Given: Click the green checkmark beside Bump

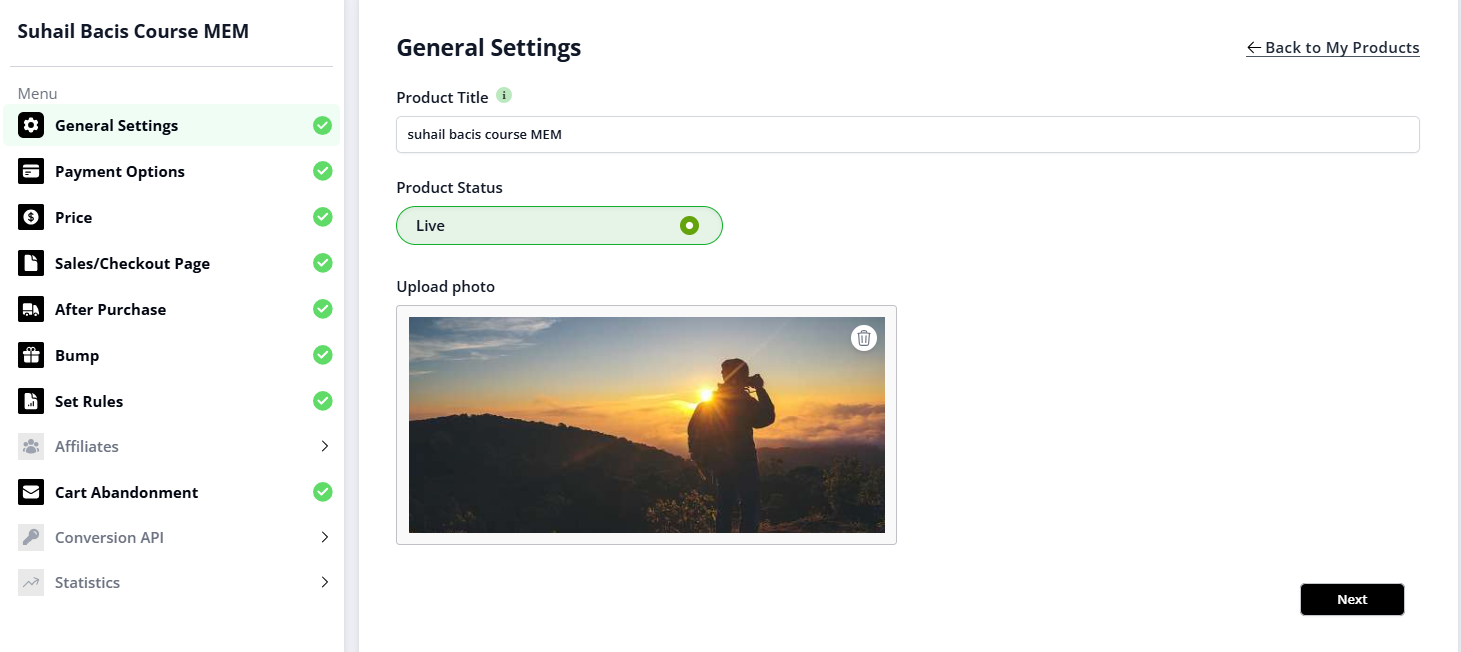Looking at the screenshot, I should click(x=322, y=355).
